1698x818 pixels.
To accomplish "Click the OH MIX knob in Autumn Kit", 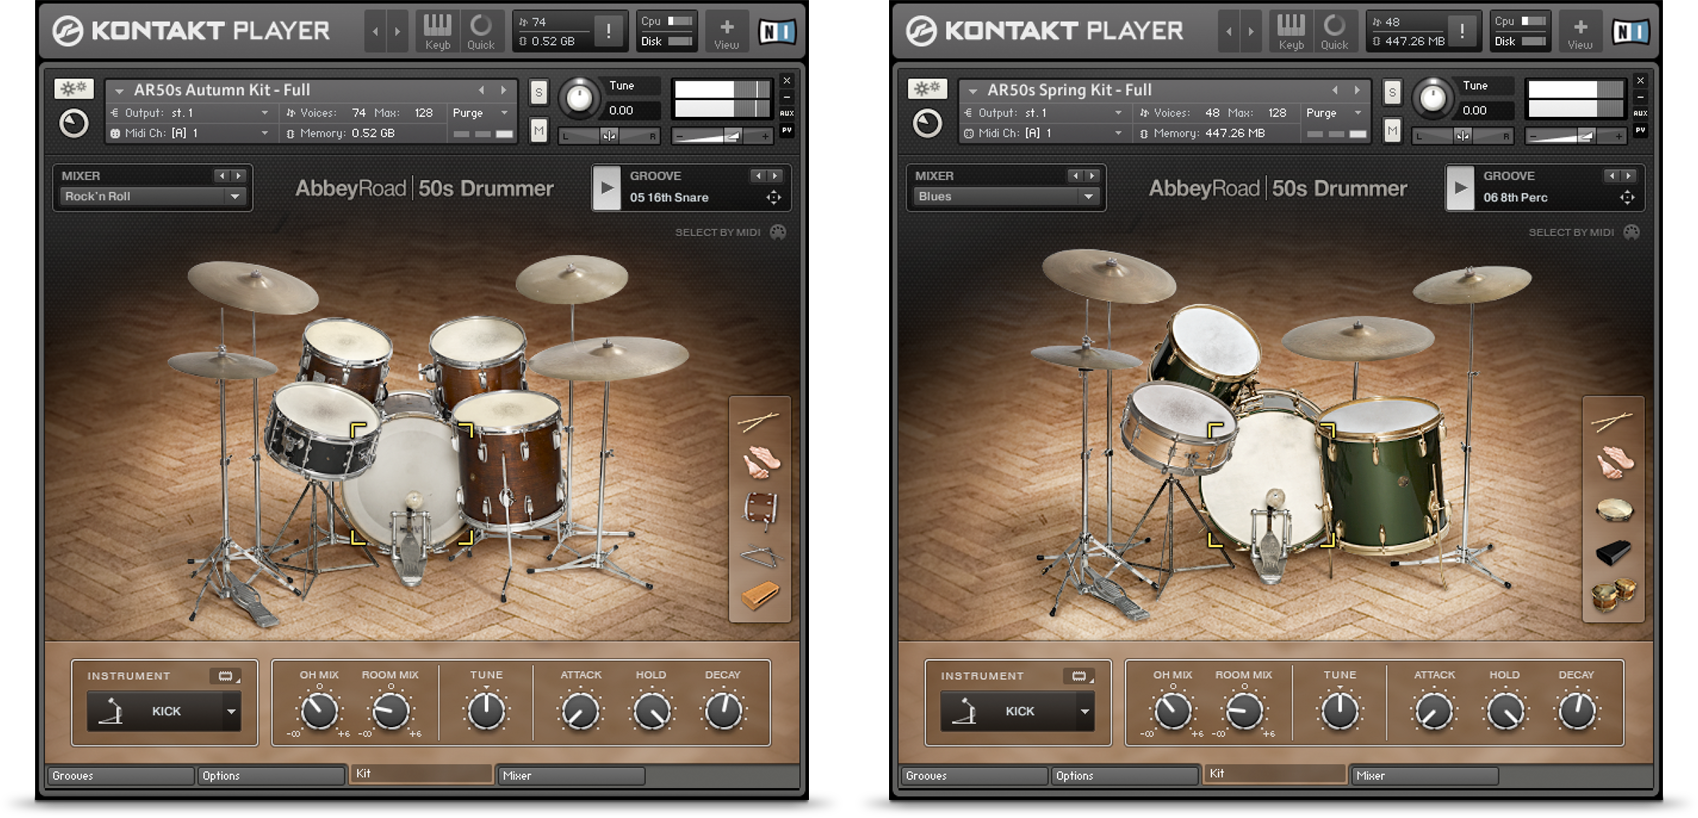I will pyautogui.click(x=319, y=711).
